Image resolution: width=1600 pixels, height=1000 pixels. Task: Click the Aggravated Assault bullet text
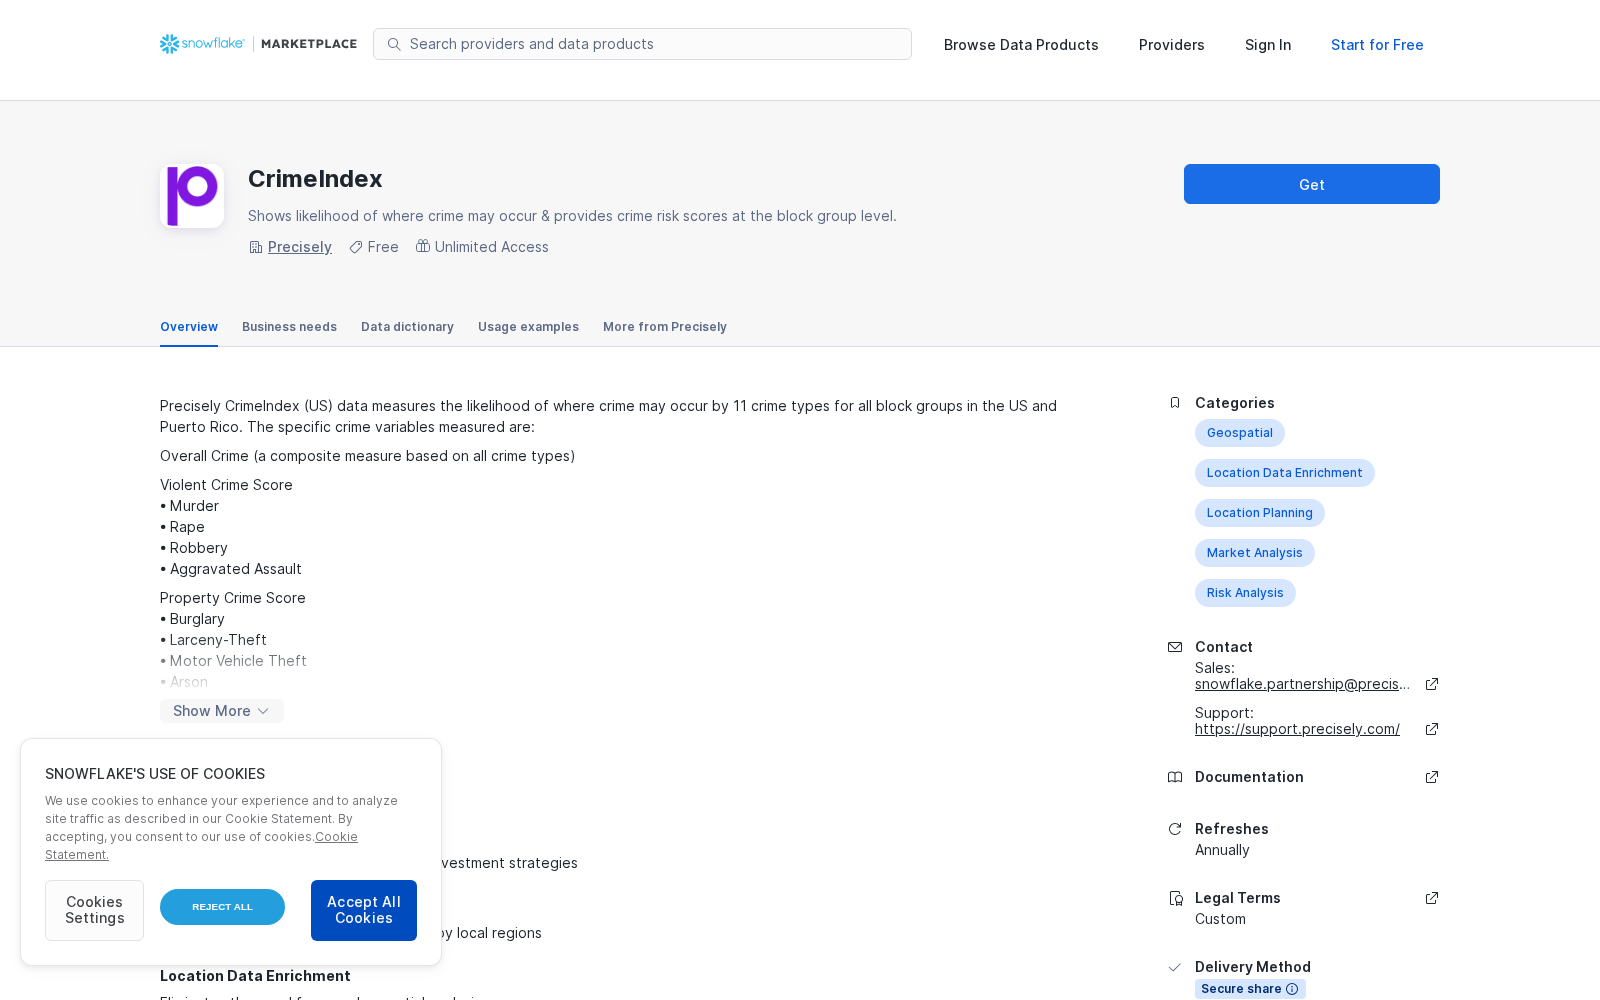click(x=235, y=569)
